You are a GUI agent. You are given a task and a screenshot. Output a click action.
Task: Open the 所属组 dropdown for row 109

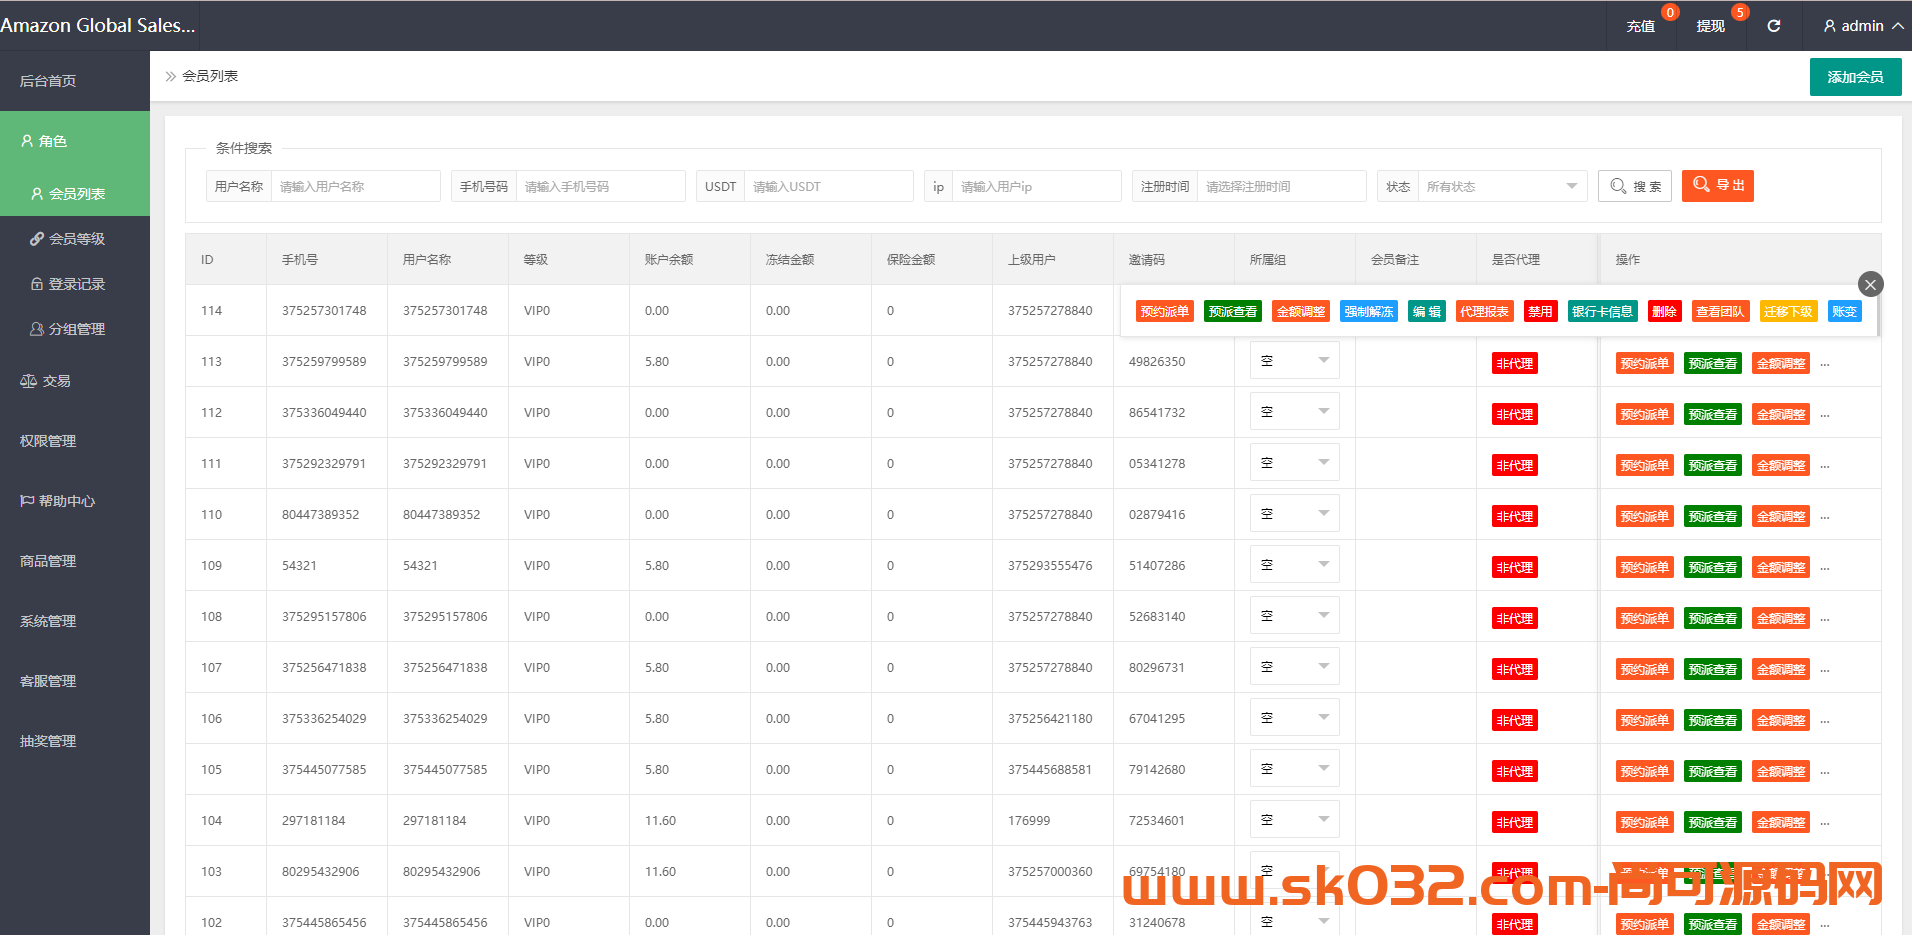coord(1295,565)
